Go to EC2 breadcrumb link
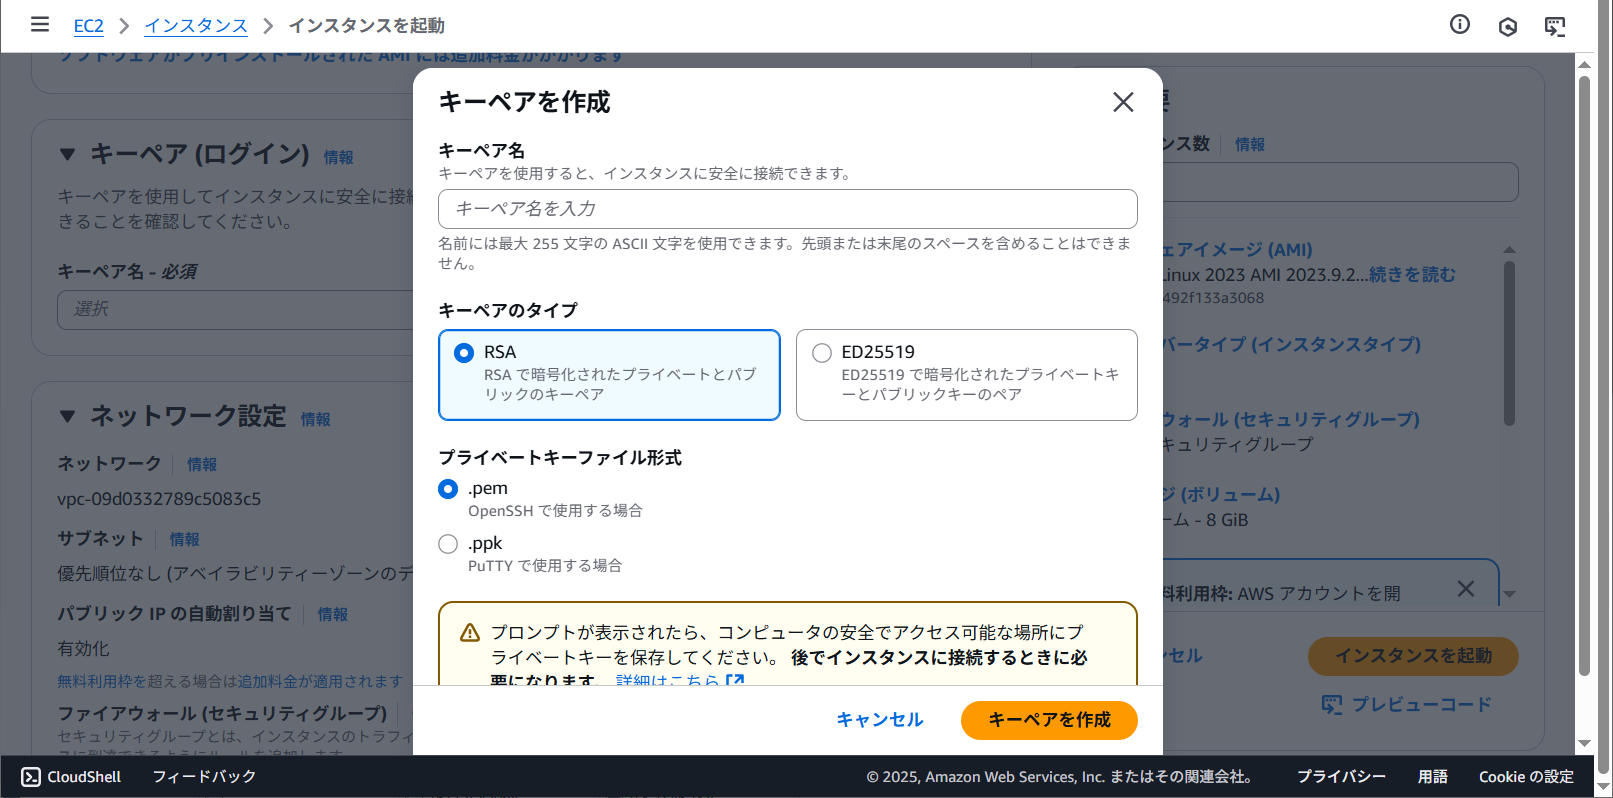Image resolution: width=1613 pixels, height=798 pixels. 88,26
